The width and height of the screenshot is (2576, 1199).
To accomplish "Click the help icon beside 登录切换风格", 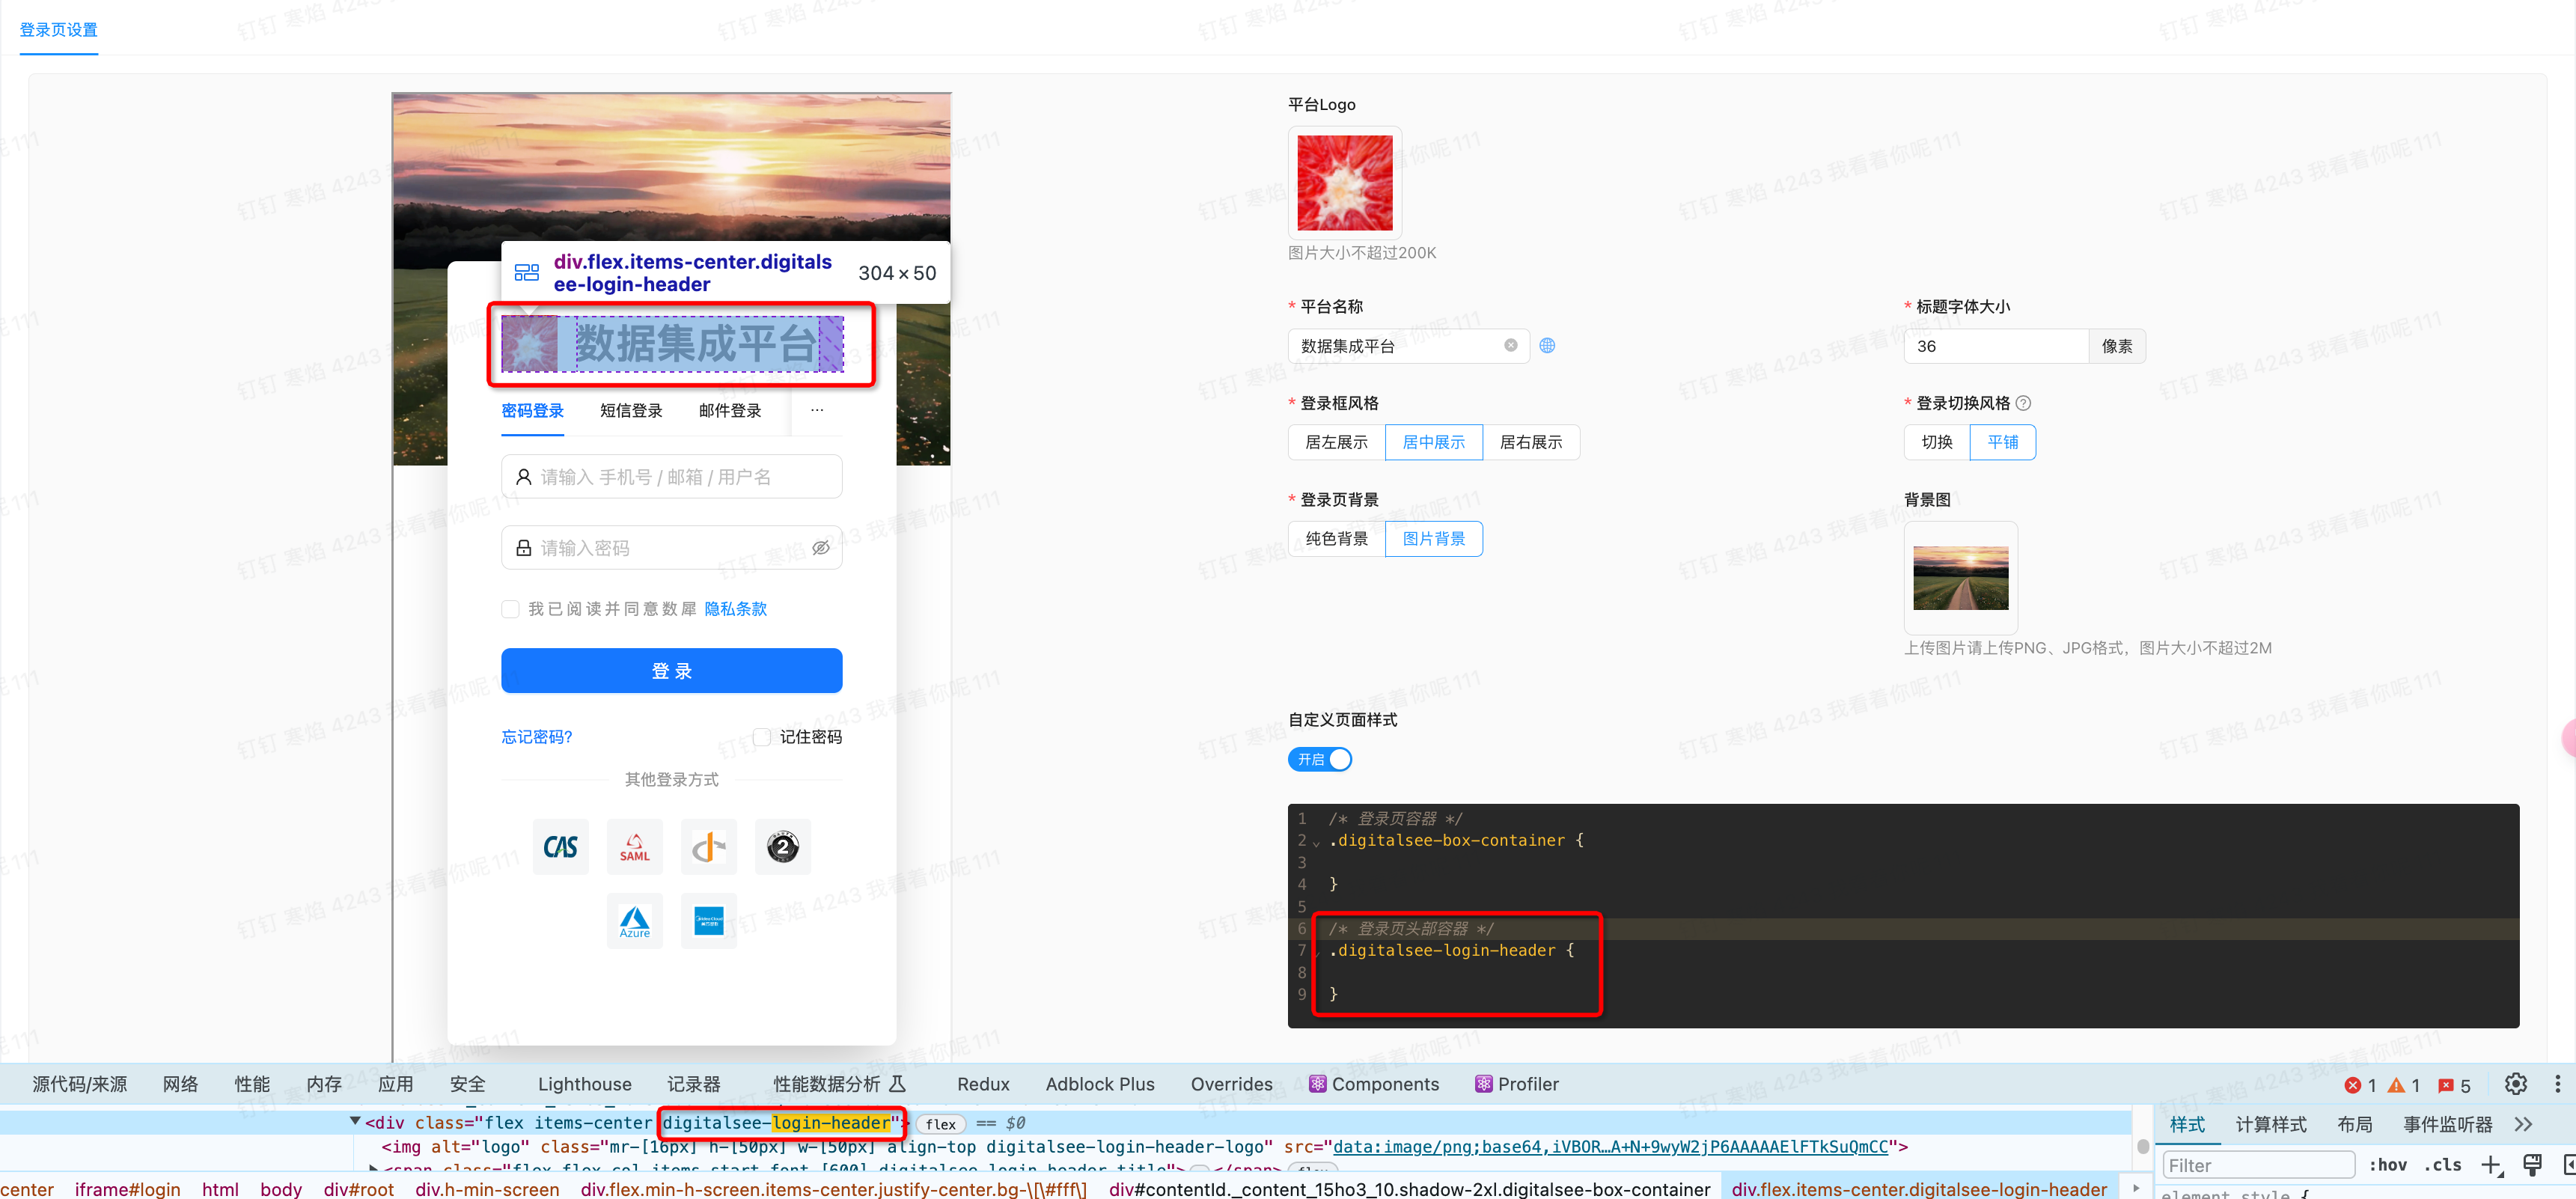I will [x=2023, y=403].
